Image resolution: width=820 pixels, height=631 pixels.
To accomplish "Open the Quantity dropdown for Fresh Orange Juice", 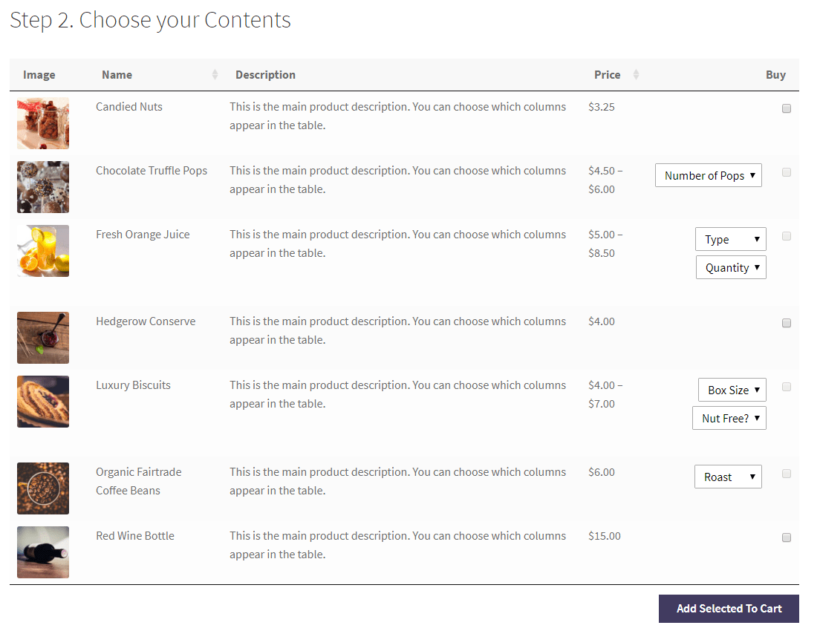I will point(731,267).
